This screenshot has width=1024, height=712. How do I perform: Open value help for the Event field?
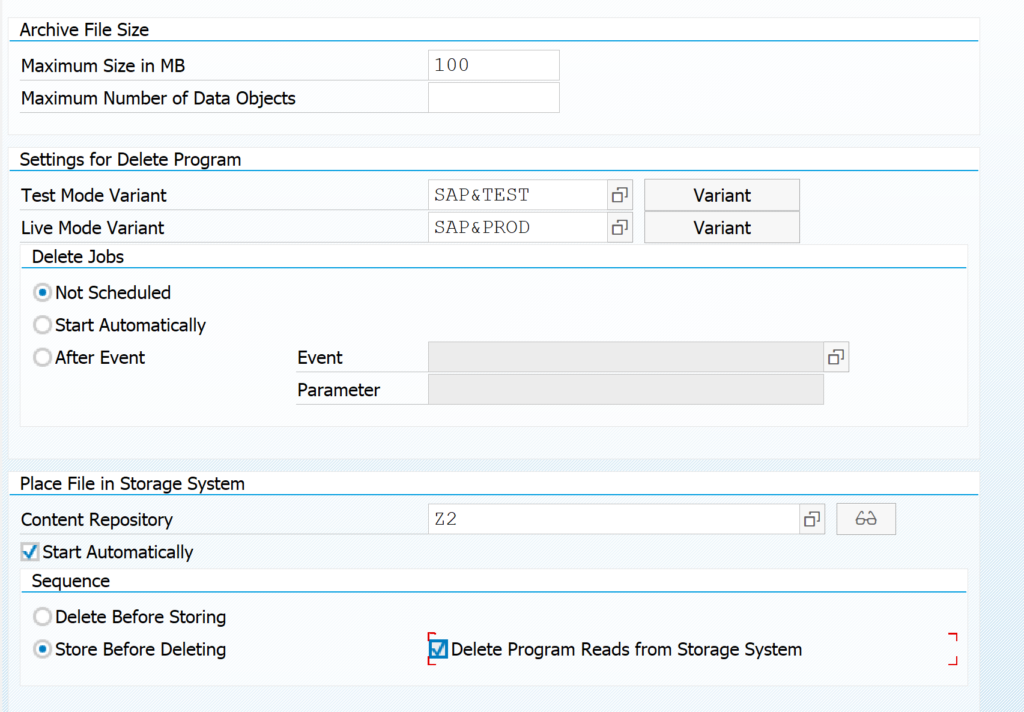click(x=836, y=357)
